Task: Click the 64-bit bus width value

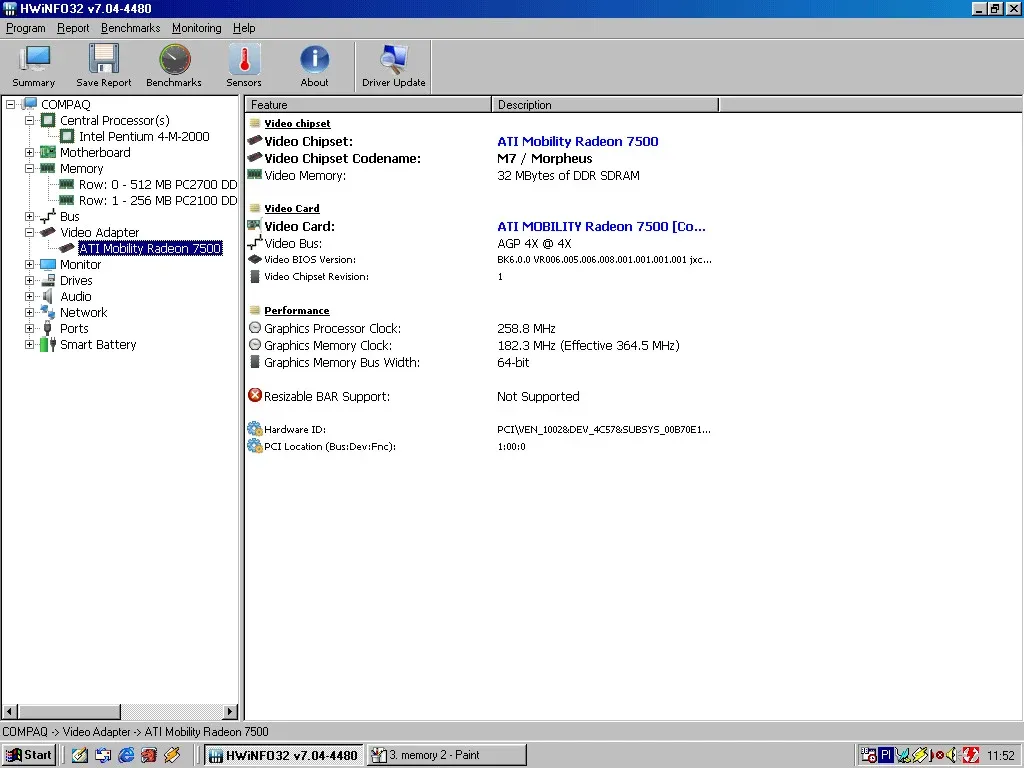Action: [x=513, y=362]
